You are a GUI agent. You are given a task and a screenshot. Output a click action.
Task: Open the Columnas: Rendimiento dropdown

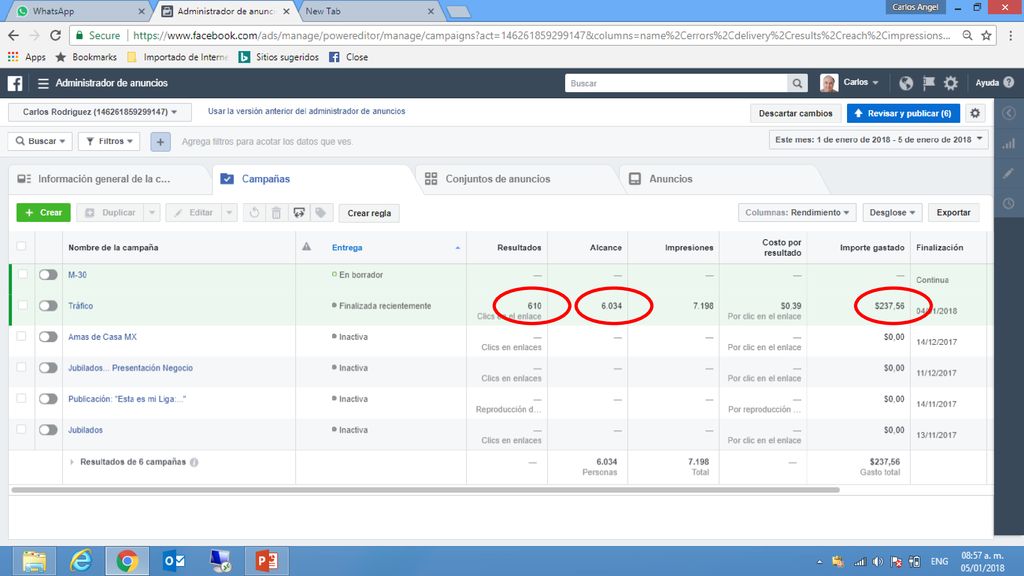click(x=797, y=213)
